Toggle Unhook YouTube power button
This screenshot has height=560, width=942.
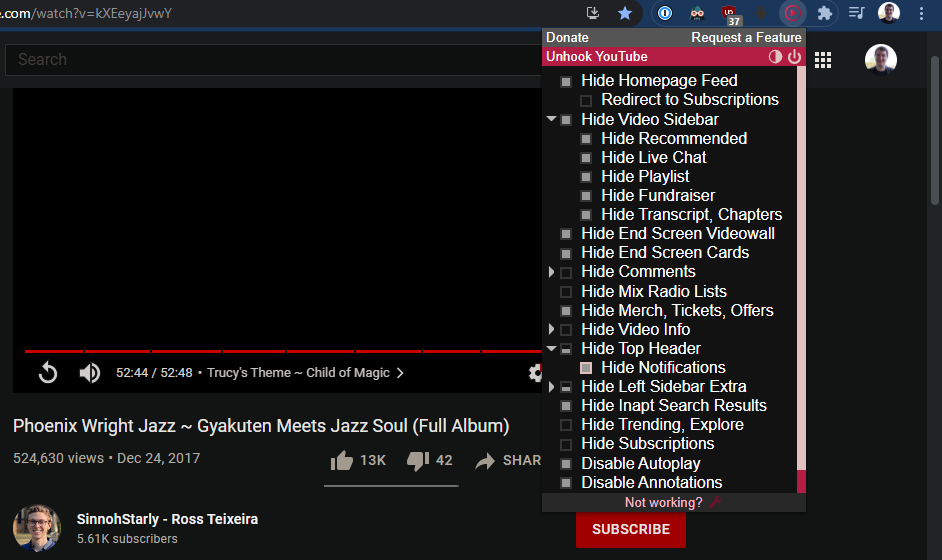[794, 57]
